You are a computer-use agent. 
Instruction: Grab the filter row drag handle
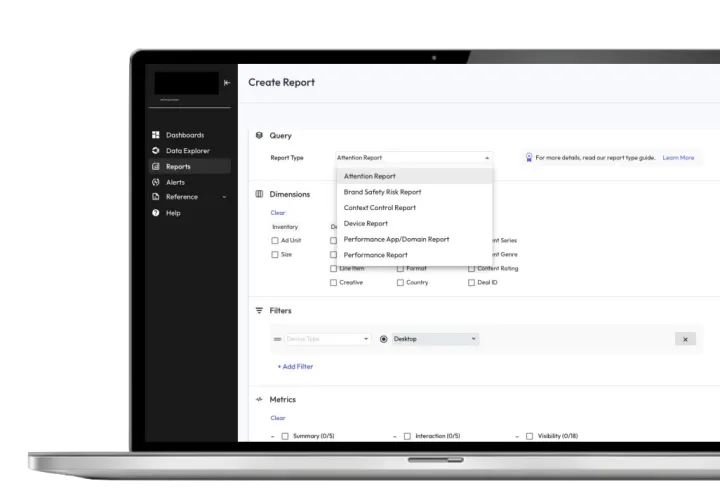tap(277, 339)
